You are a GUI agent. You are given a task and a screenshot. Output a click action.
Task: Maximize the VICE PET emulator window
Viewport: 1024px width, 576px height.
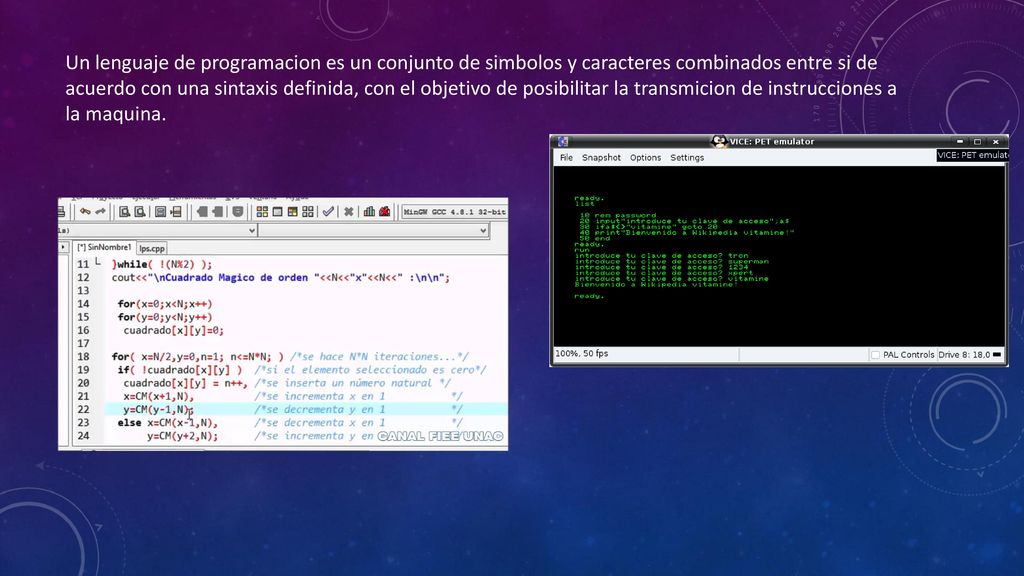(x=978, y=141)
